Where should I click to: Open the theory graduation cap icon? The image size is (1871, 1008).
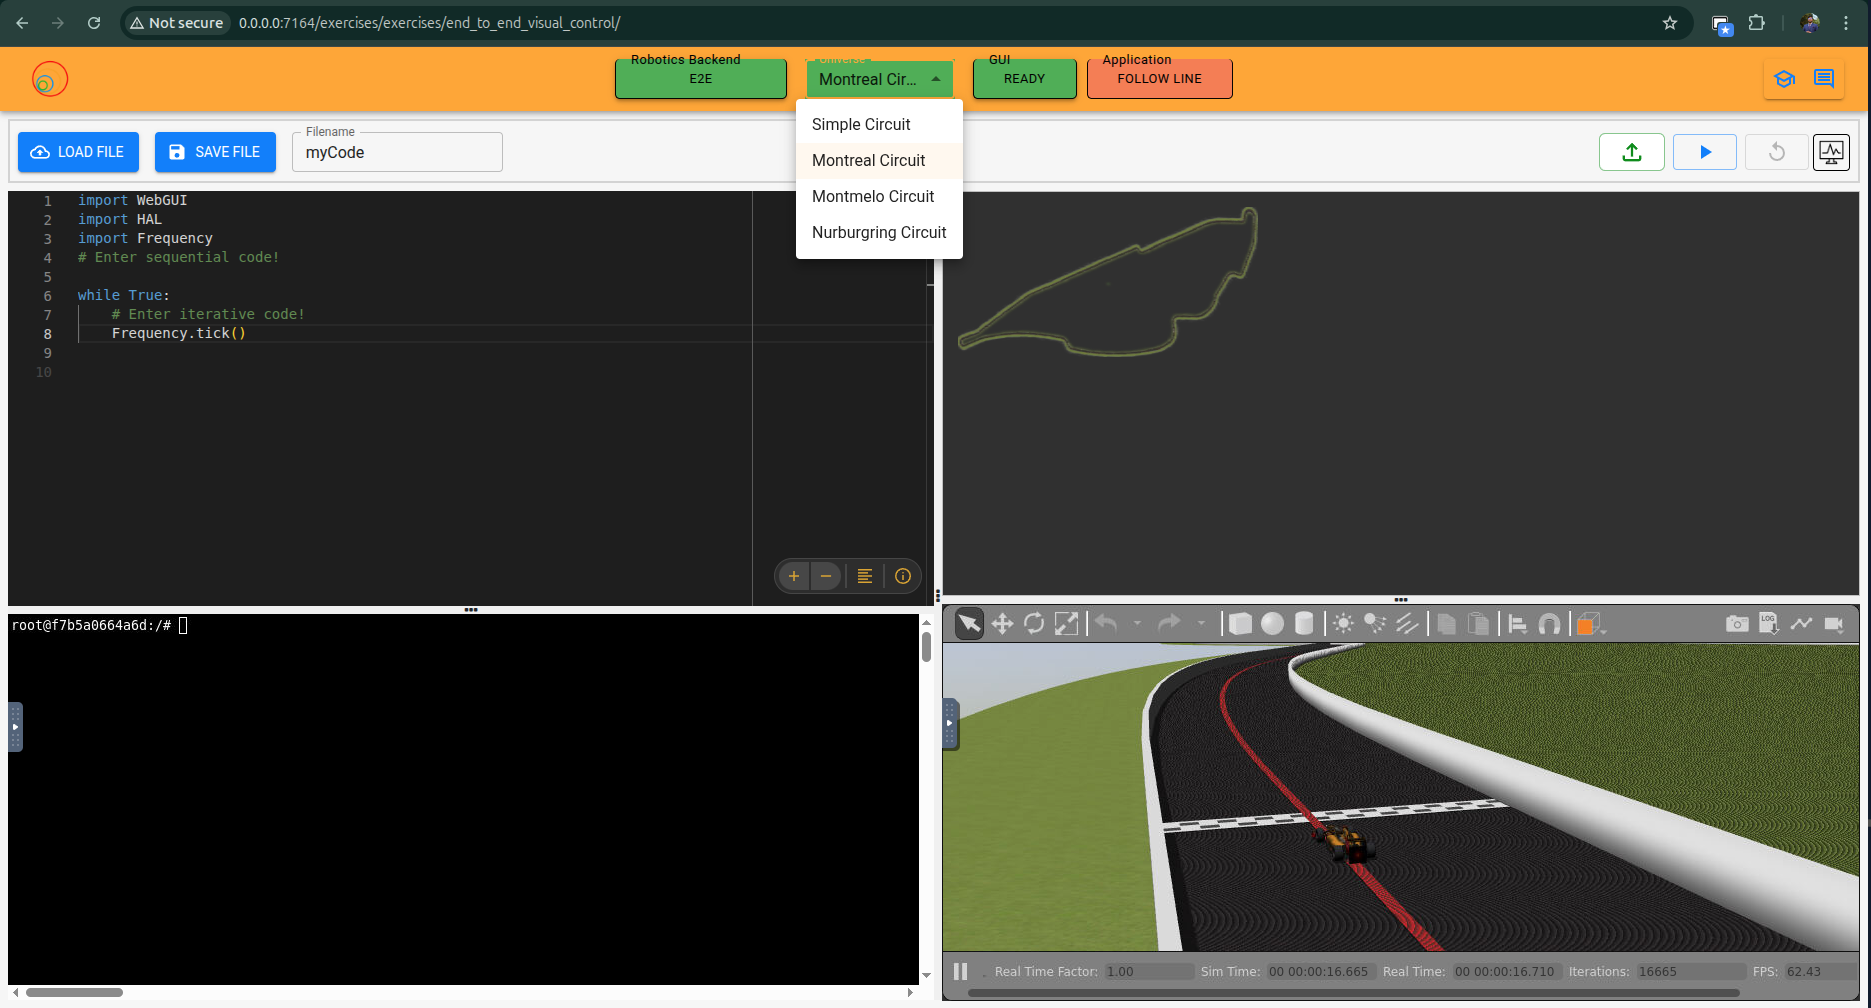[x=1785, y=79]
